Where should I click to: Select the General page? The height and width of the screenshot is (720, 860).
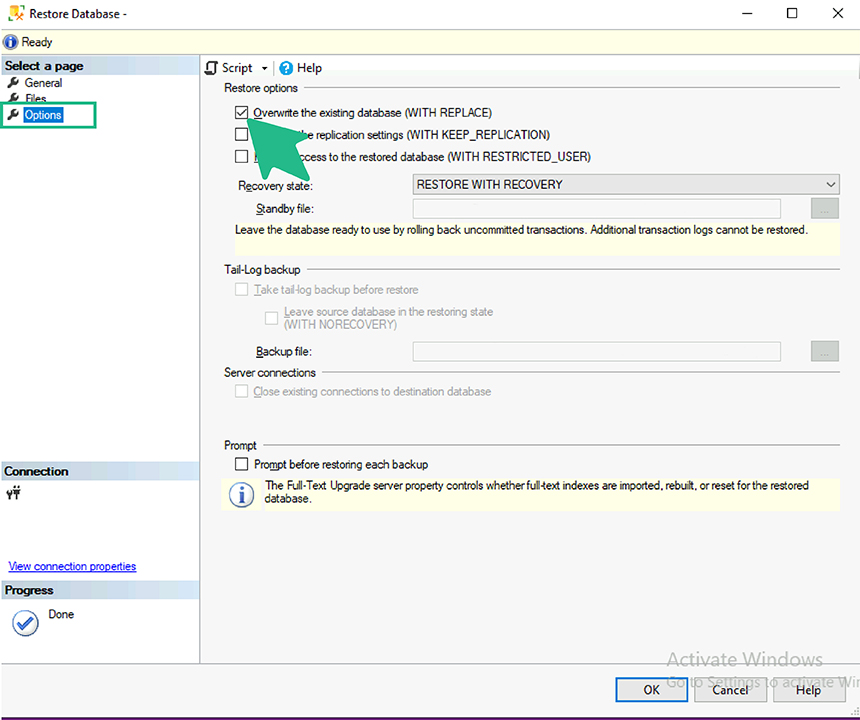click(x=43, y=83)
